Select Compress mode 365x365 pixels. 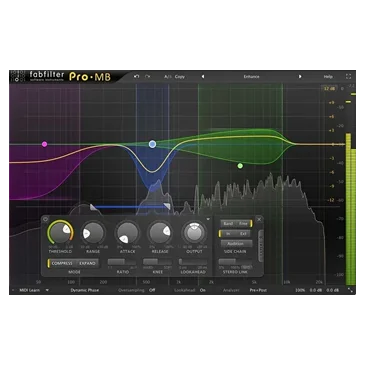coord(62,263)
